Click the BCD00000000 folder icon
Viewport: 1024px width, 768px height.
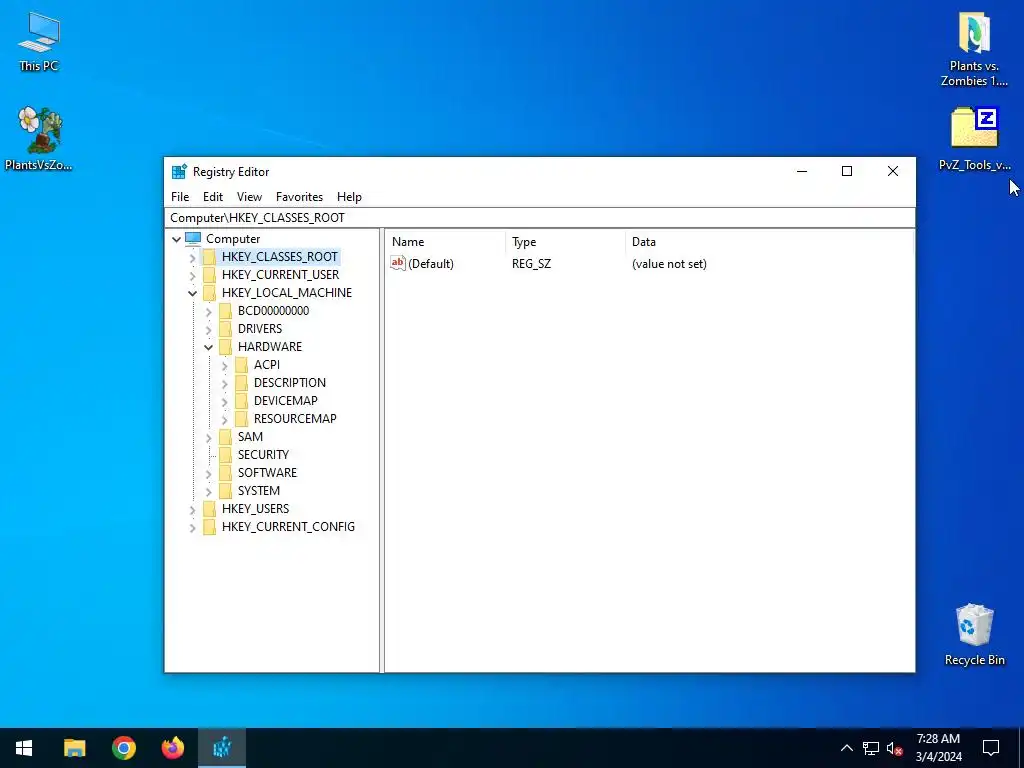pyautogui.click(x=225, y=311)
